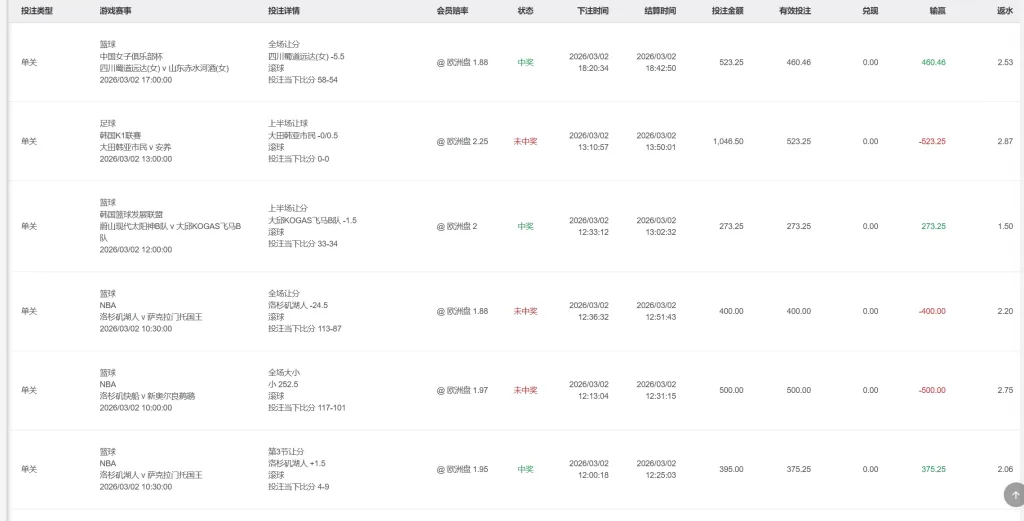Click the 有效投注 column header
This screenshot has height=521, width=1024.
[x=795, y=11]
